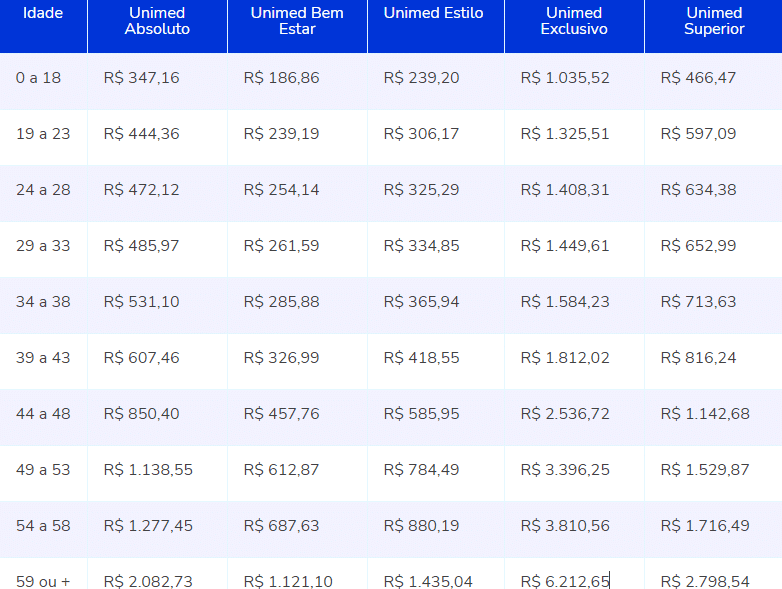This screenshot has height=589, width=782.
Task: Select the price R$ 3.396,25
Action: (565, 470)
